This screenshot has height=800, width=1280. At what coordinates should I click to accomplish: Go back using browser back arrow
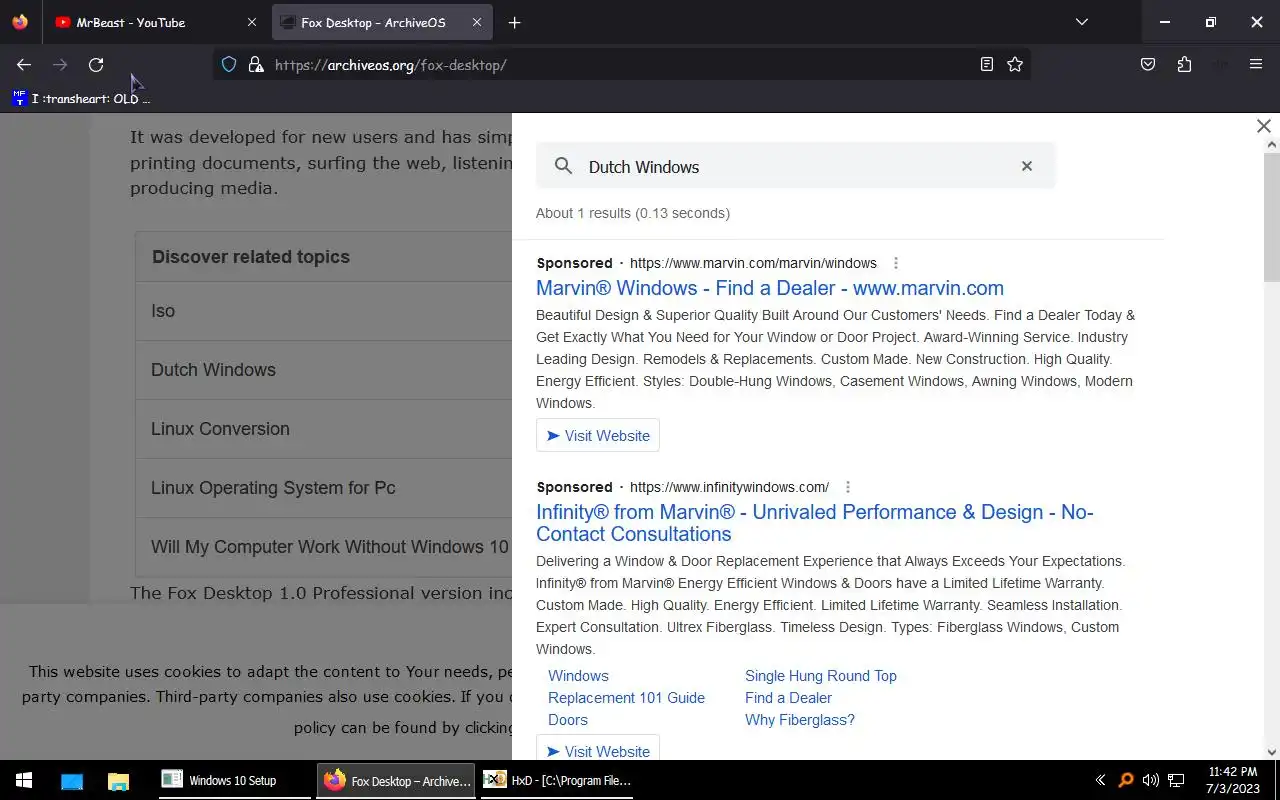click(x=24, y=65)
